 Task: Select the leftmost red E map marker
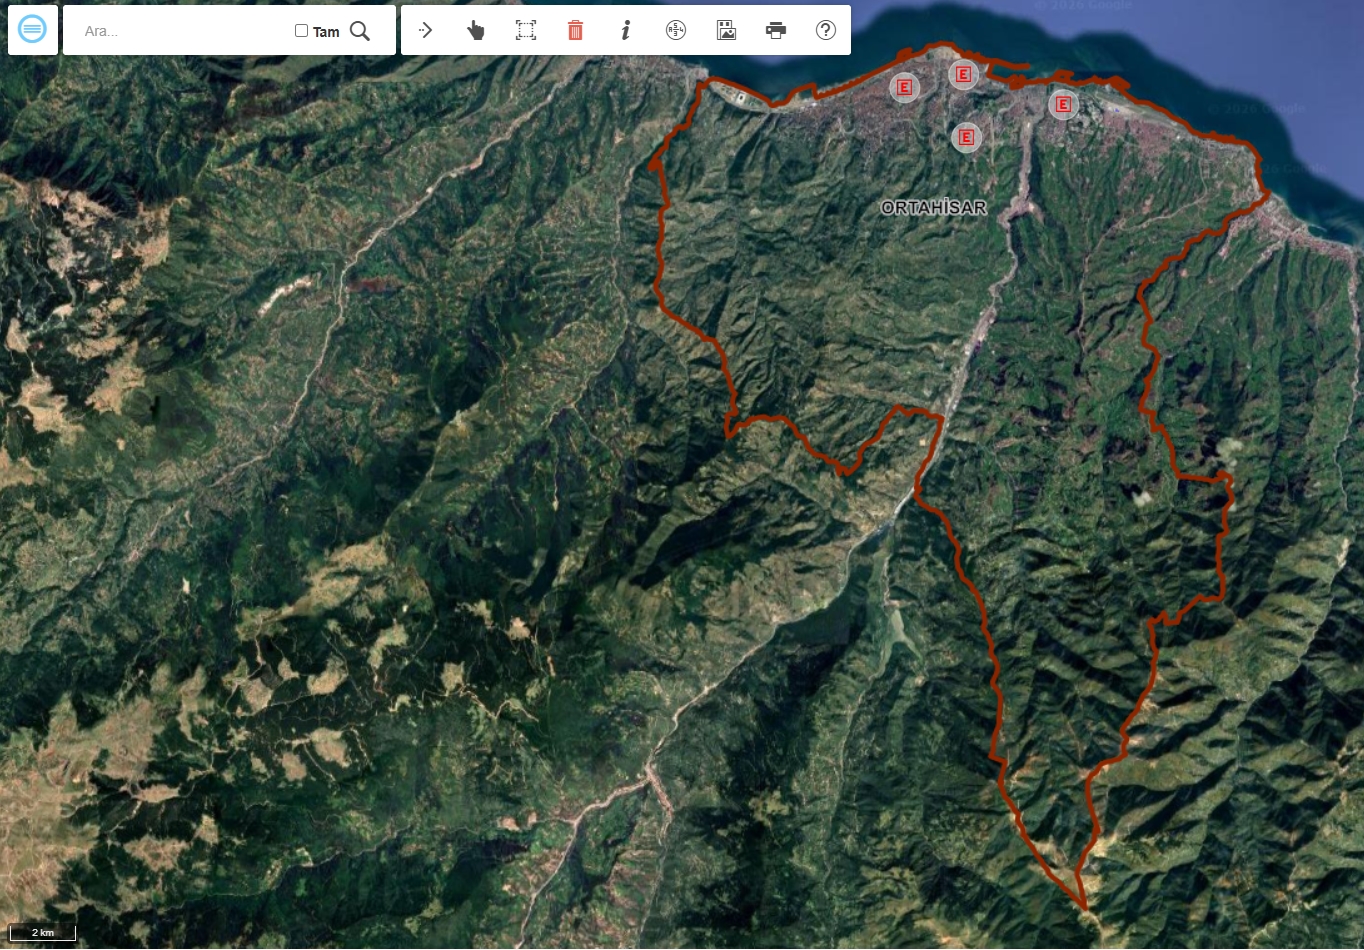pos(904,88)
